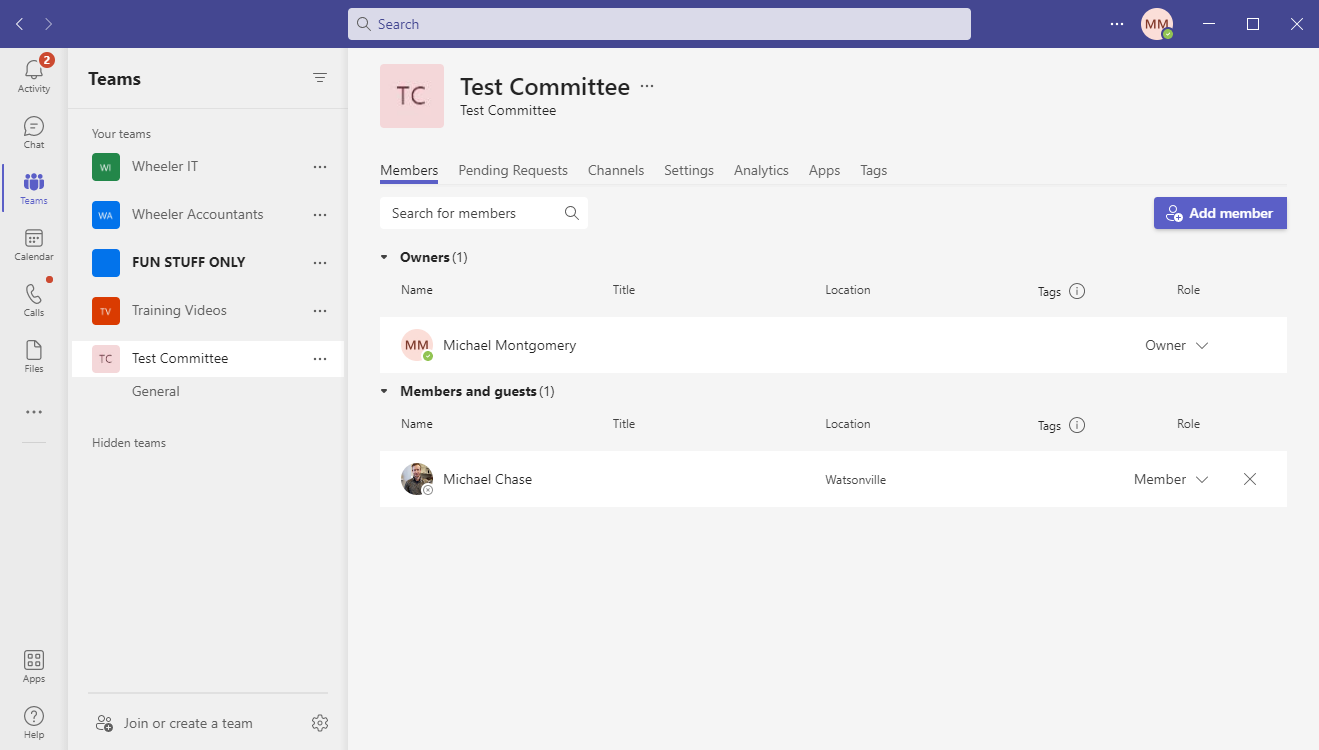The image size is (1319, 750).
Task: Open Settings and more ellipsis in title bar
Action: pyautogui.click(x=1117, y=24)
